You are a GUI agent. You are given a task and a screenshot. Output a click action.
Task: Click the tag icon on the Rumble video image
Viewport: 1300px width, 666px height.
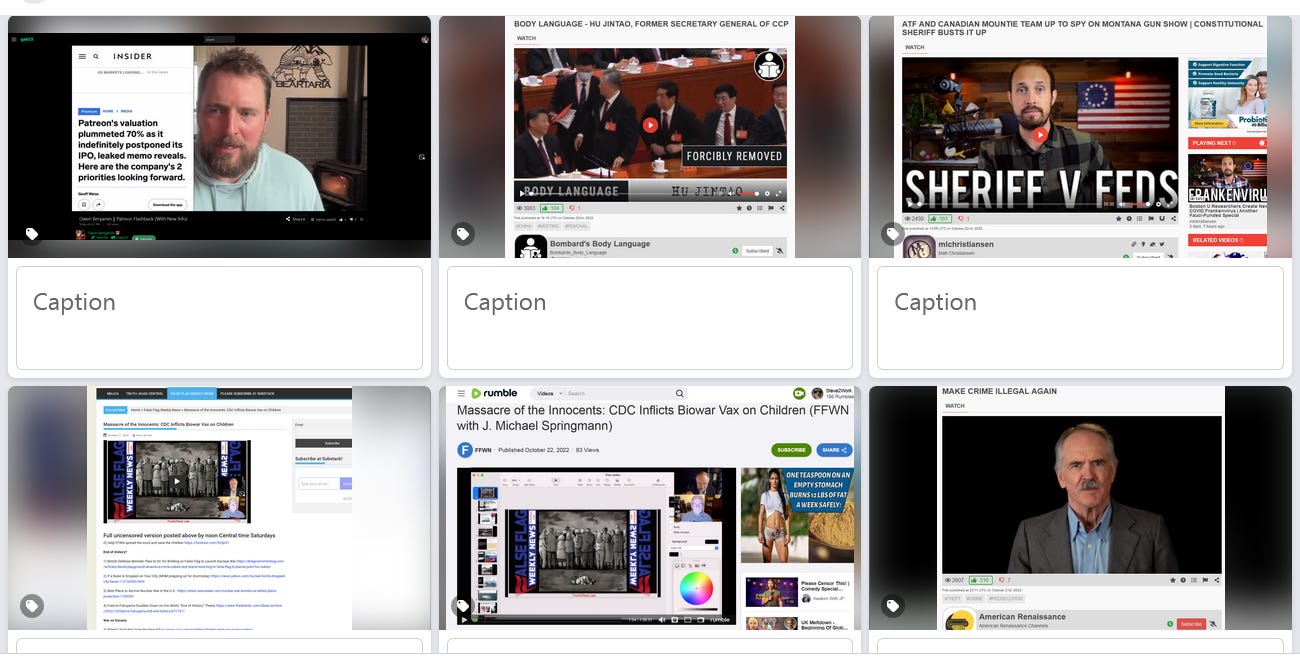tap(463, 606)
